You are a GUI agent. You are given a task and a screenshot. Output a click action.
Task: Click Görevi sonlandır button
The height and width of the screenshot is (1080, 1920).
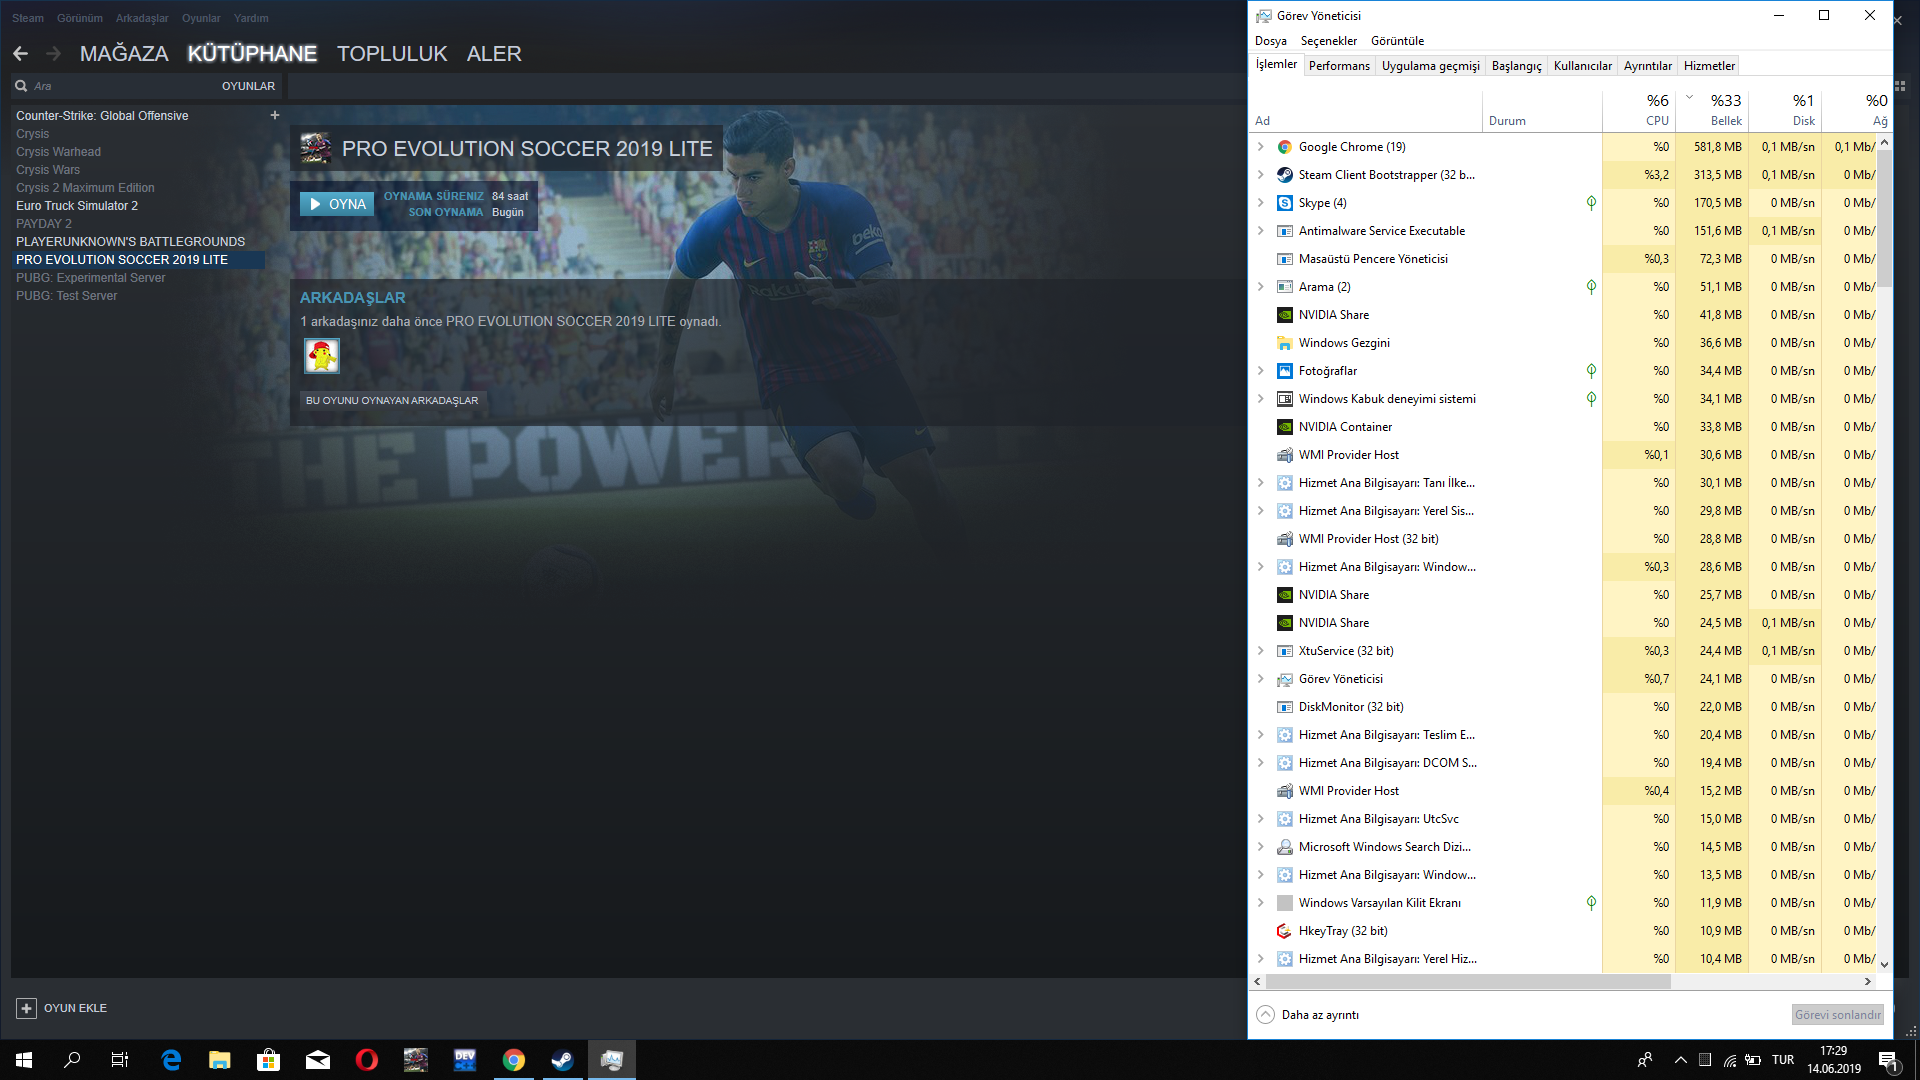click(x=1837, y=1015)
